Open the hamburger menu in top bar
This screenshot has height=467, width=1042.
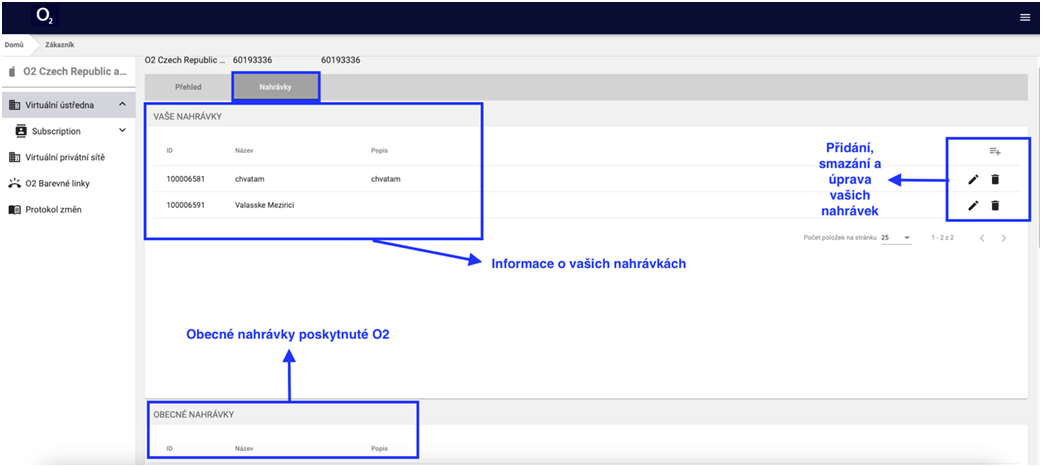1024,17
